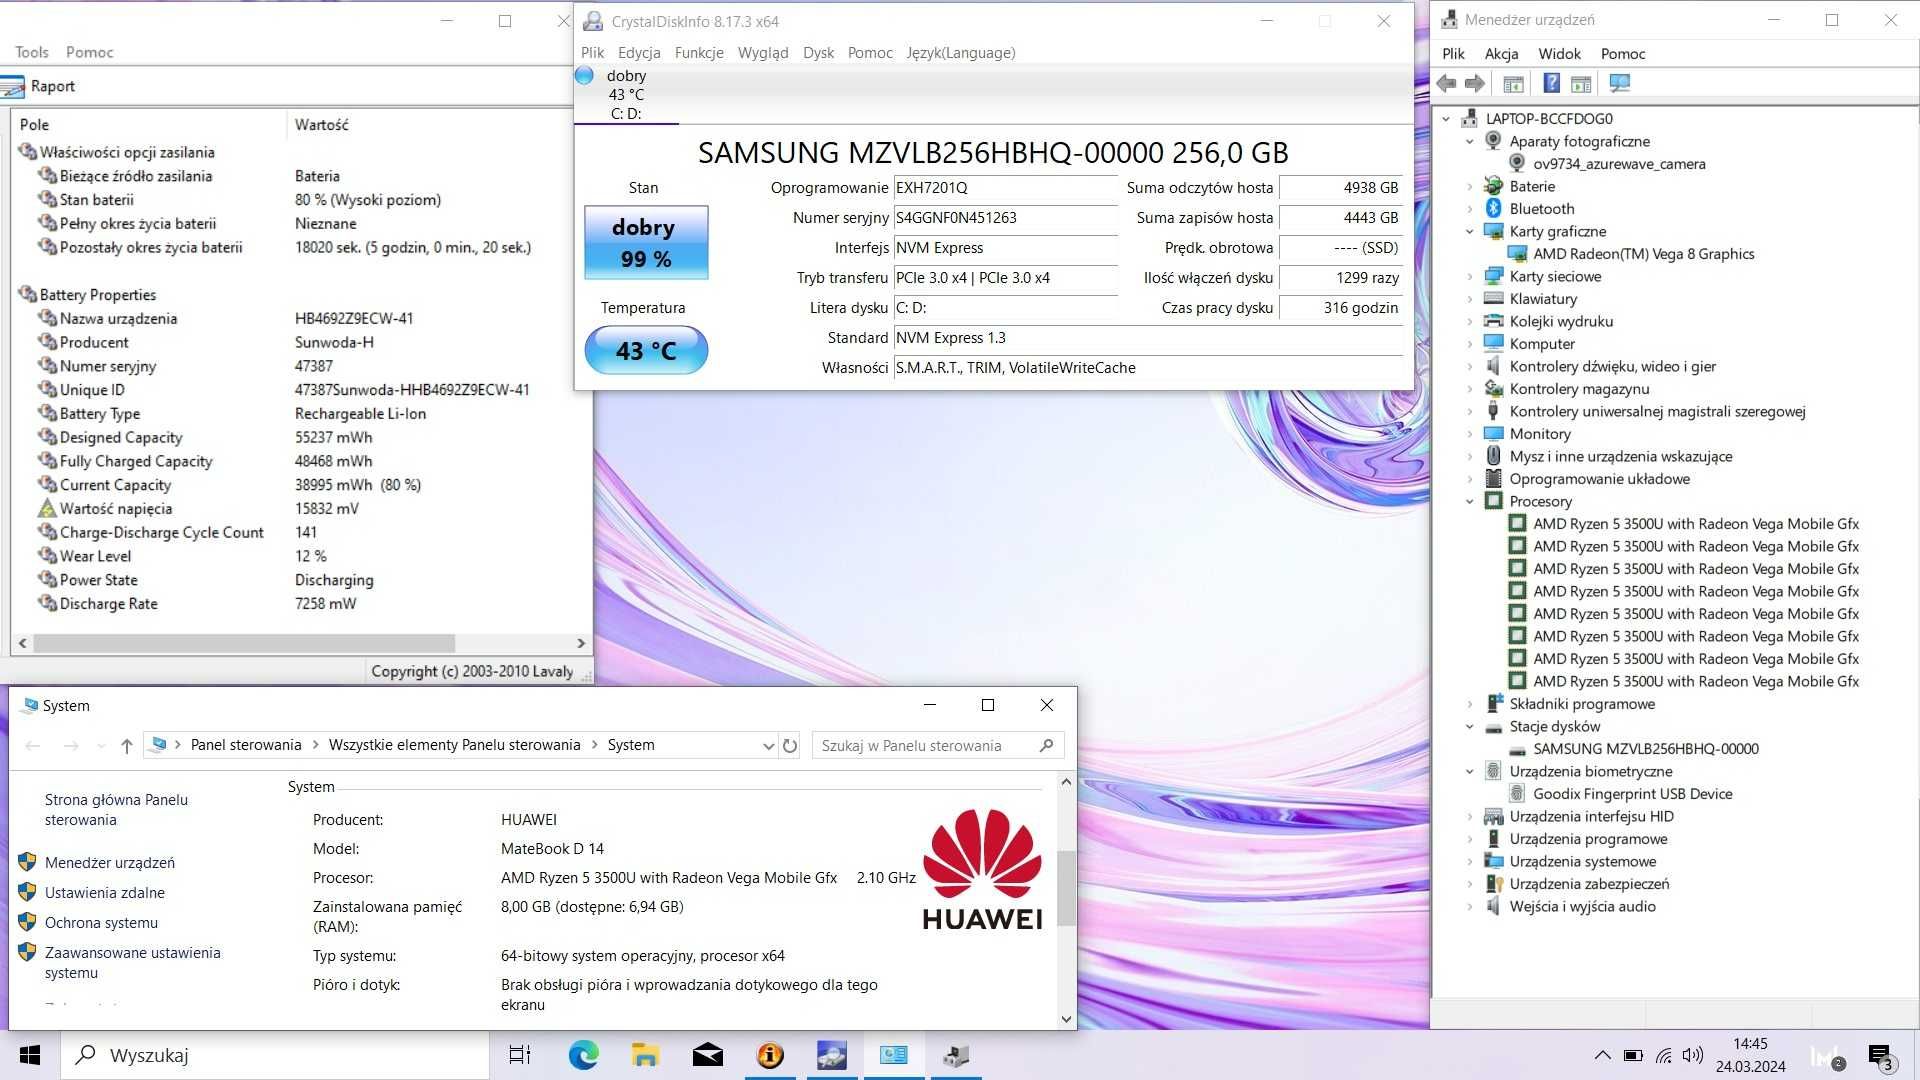1920x1080 pixels.
Task: Click the volume icon in system tray
Action: (1692, 1055)
